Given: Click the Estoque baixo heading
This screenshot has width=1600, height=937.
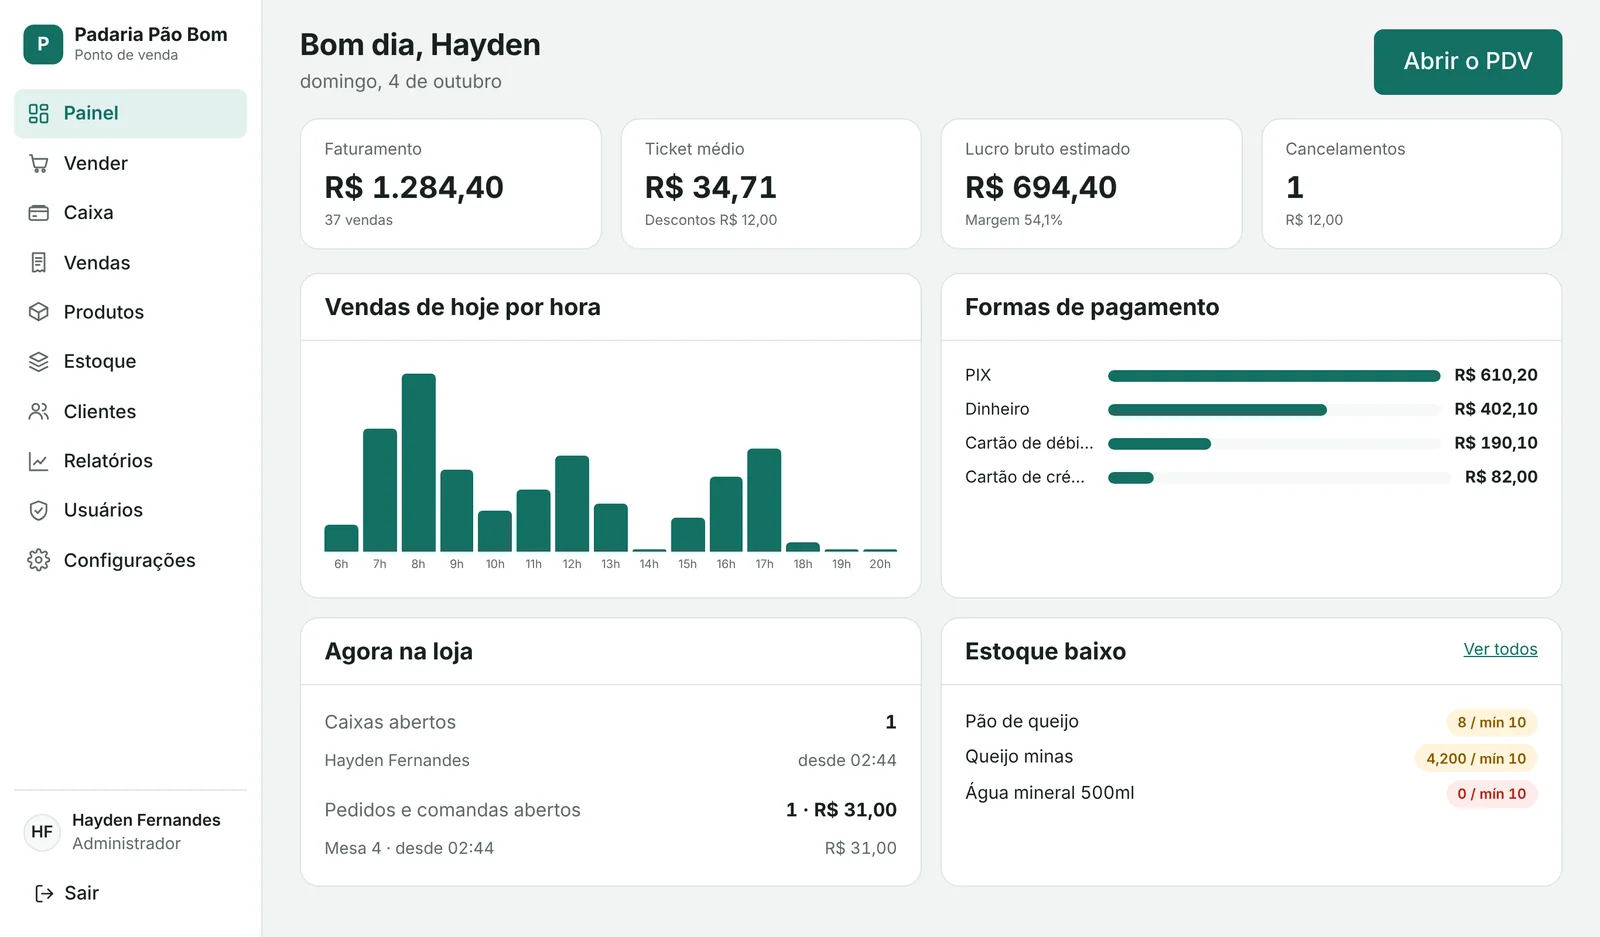Looking at the screenshot, I should pyautogui.click(x=1045, y=651).
